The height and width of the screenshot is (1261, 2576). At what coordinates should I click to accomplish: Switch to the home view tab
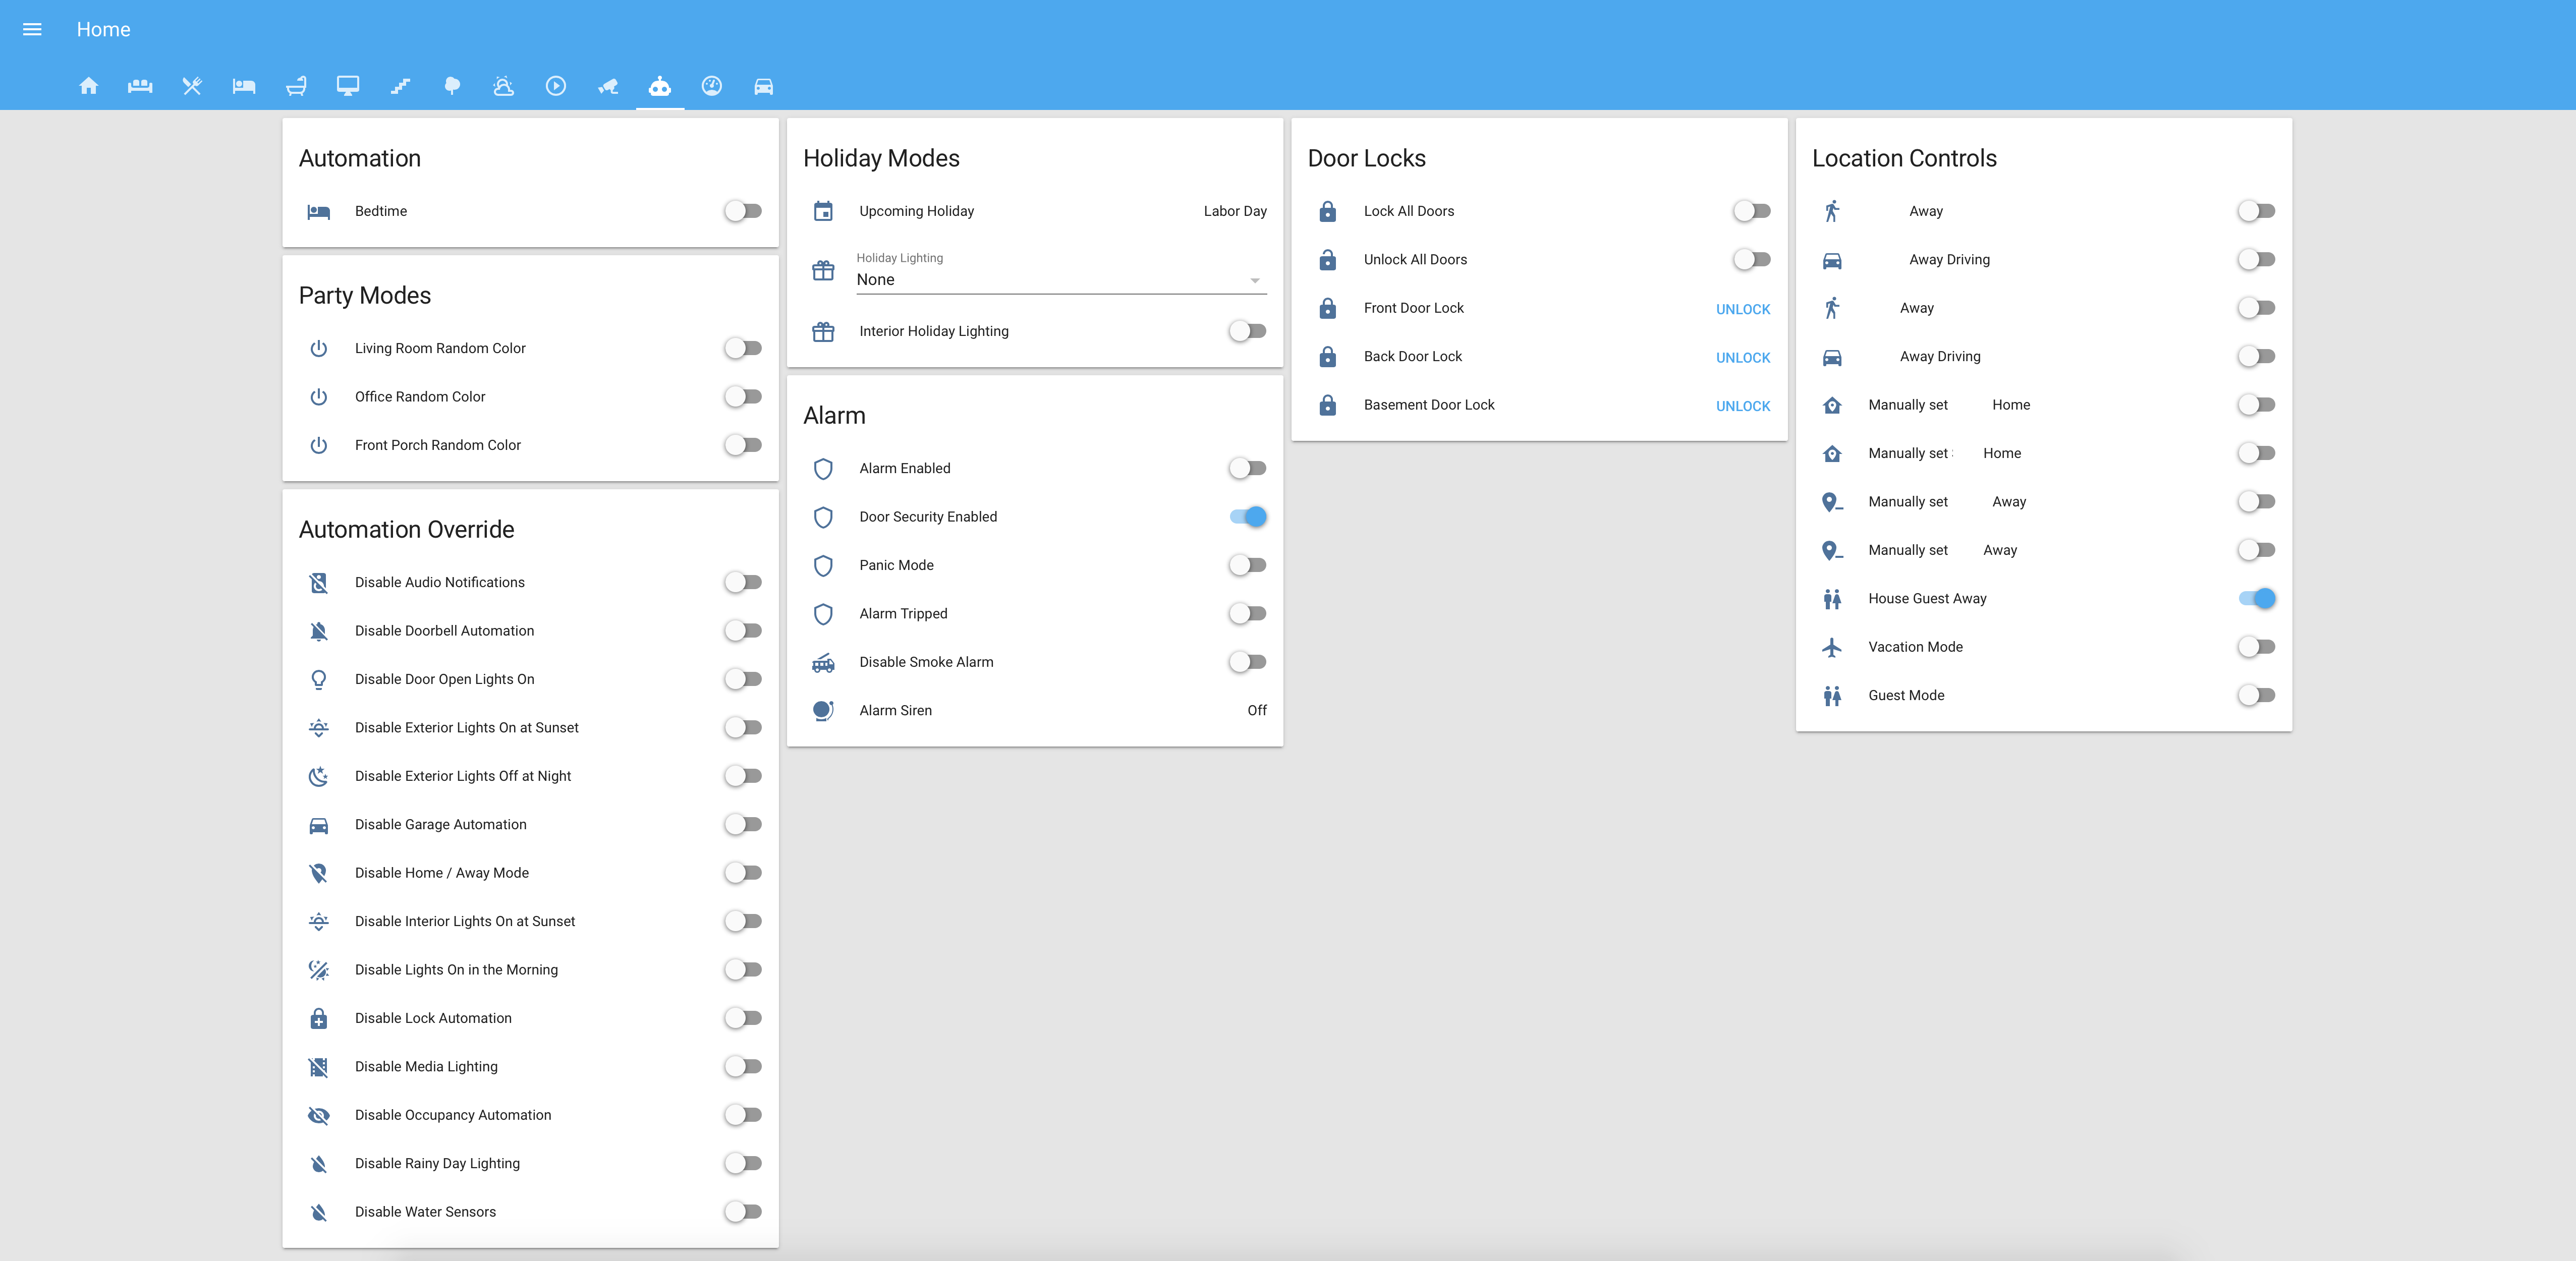[x=88, y=86]
